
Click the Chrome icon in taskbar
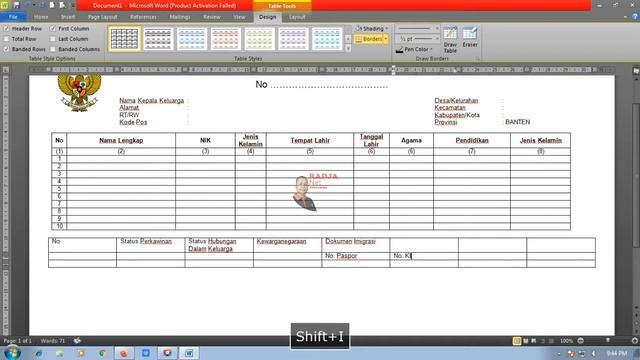[102, 353]
